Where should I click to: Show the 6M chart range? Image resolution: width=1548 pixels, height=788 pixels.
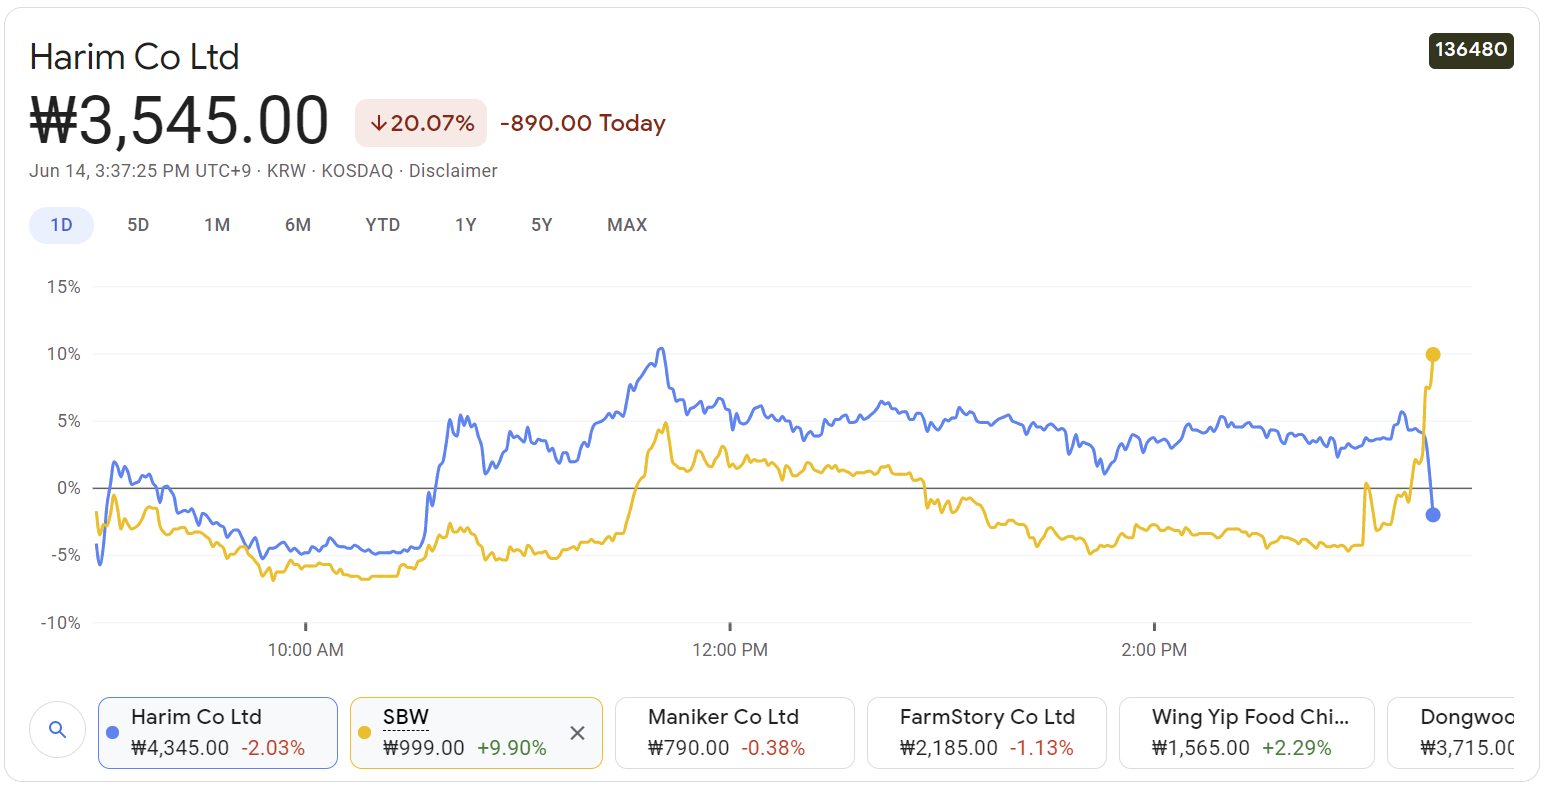pyautogui.click(x=298, y=225)
